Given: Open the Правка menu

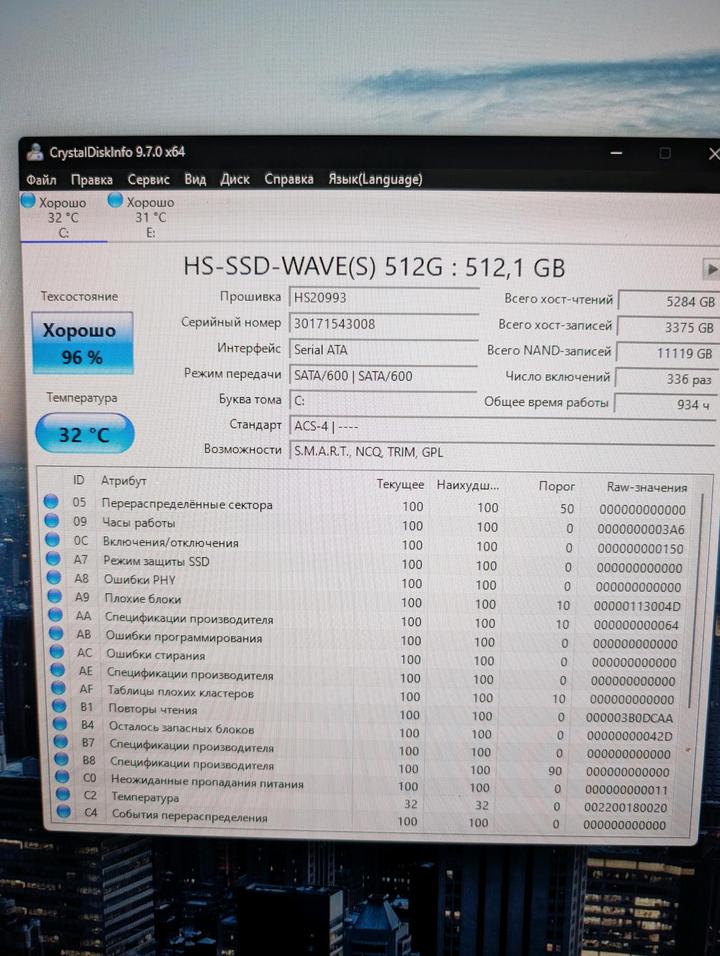Looking at the screenshot, I should (91, 180).
